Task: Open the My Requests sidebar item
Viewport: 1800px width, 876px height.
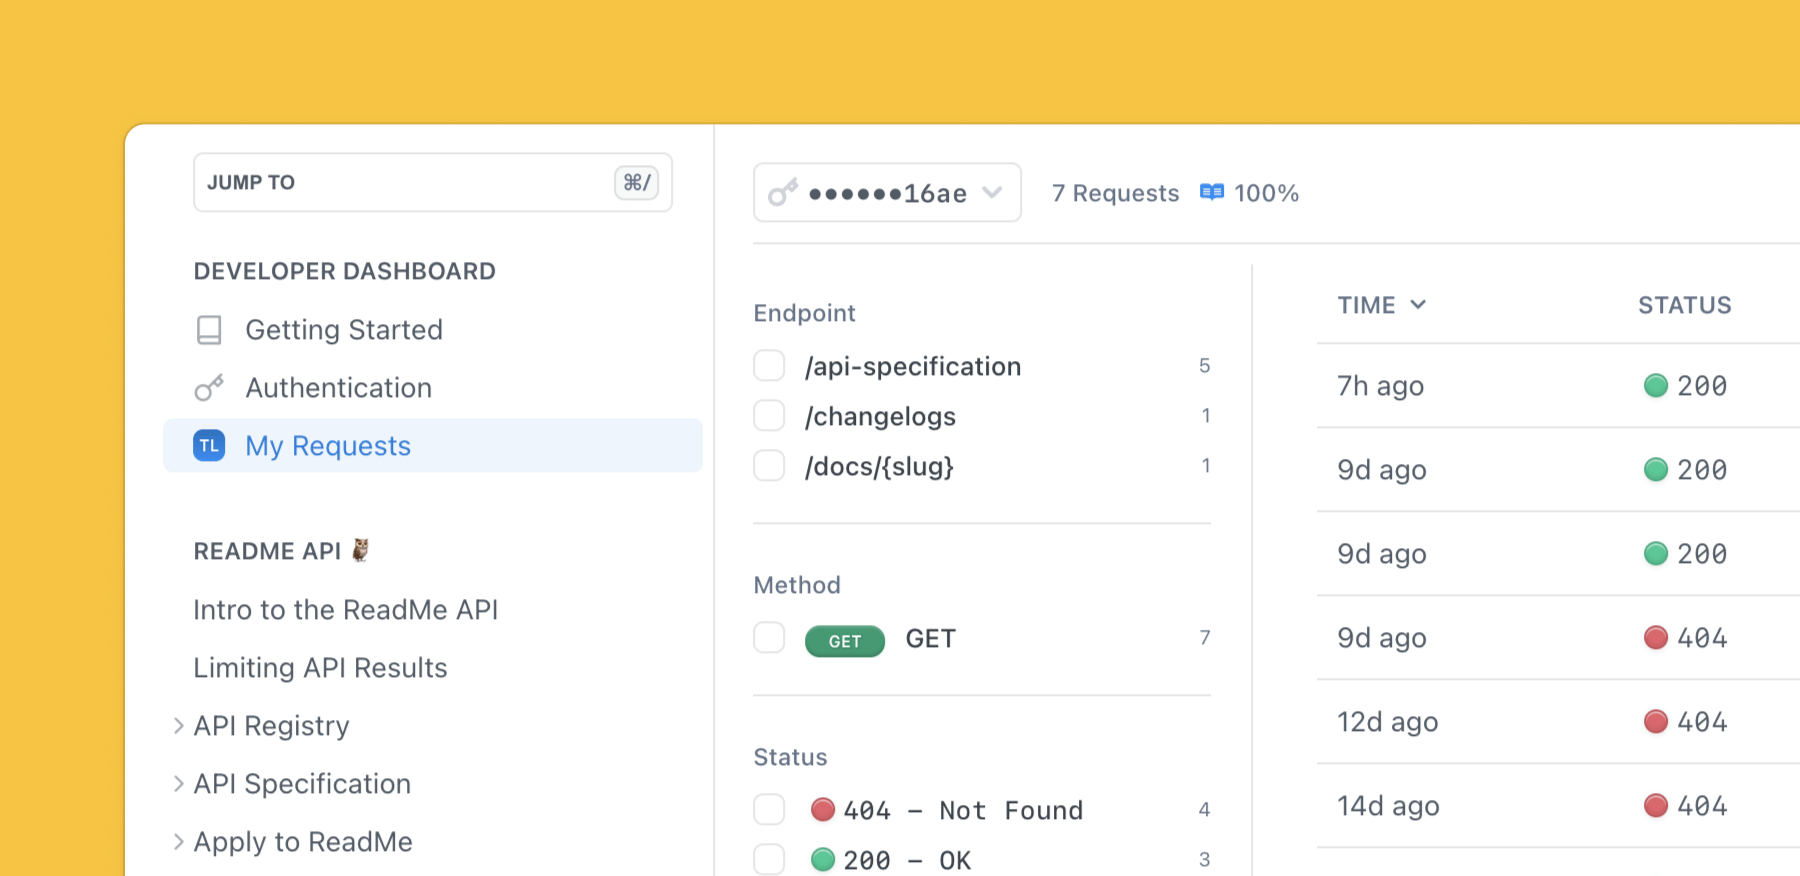Action: (x=433, y=446)
